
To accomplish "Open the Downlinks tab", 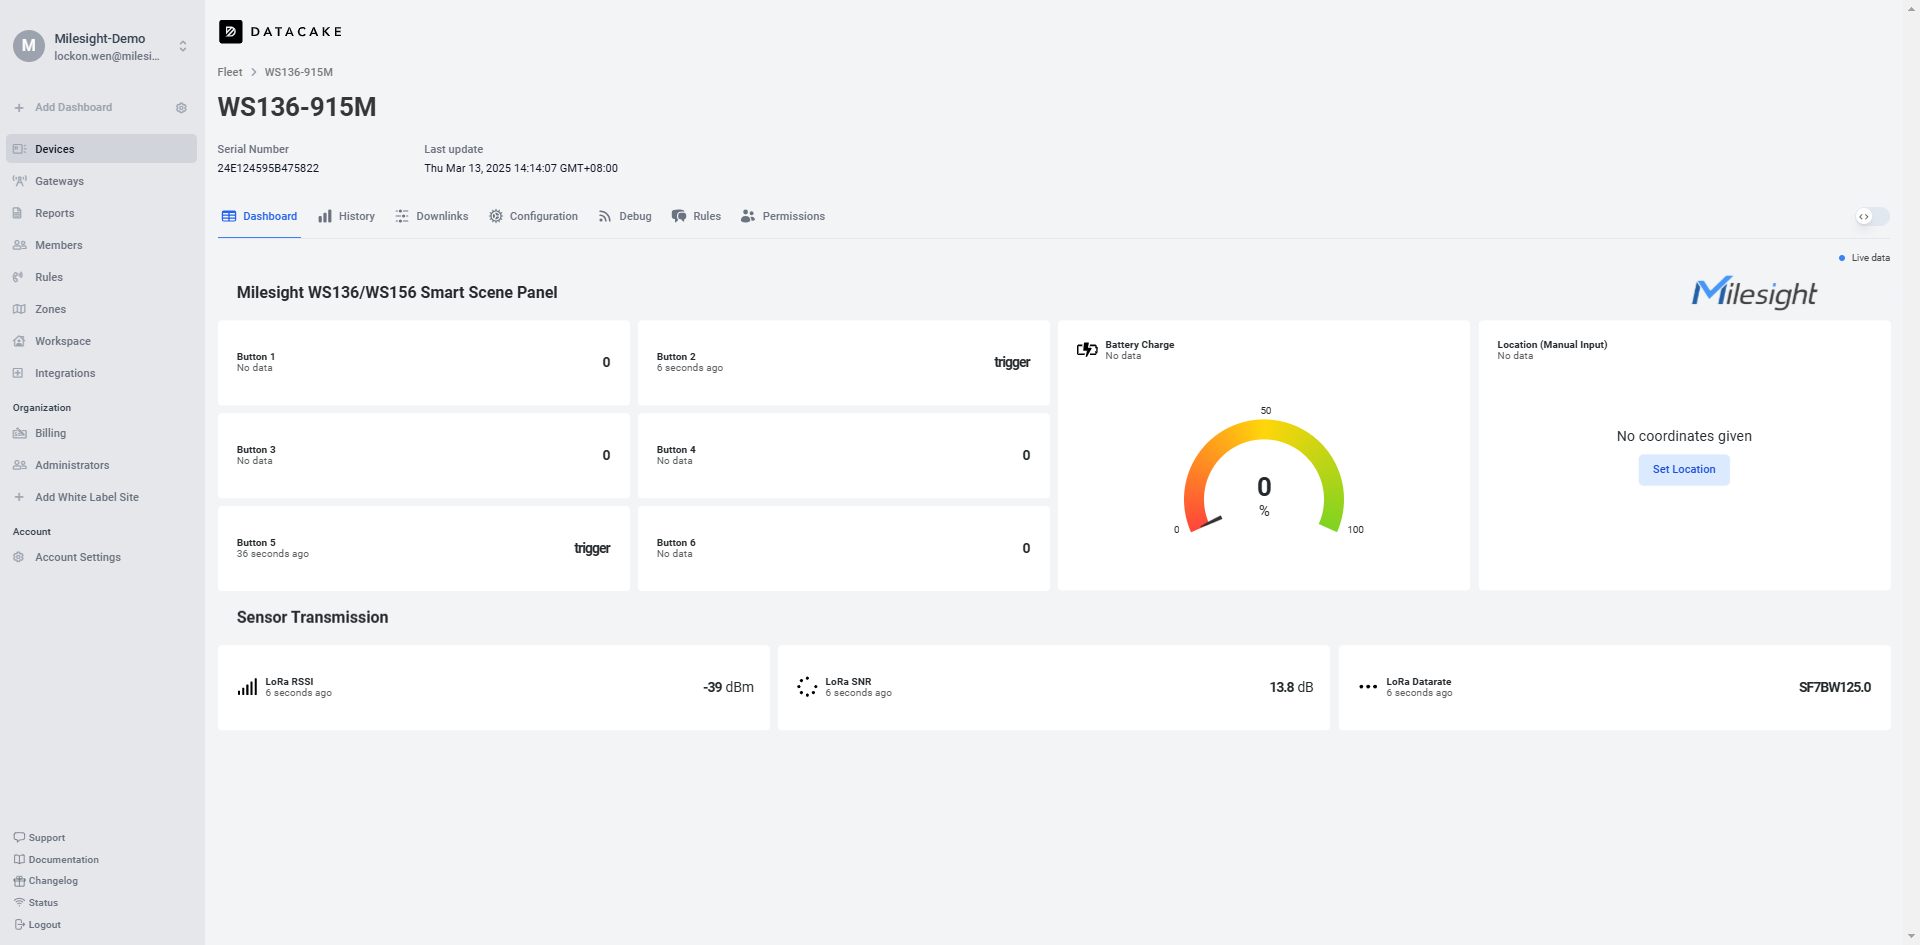I will point(431,216).
